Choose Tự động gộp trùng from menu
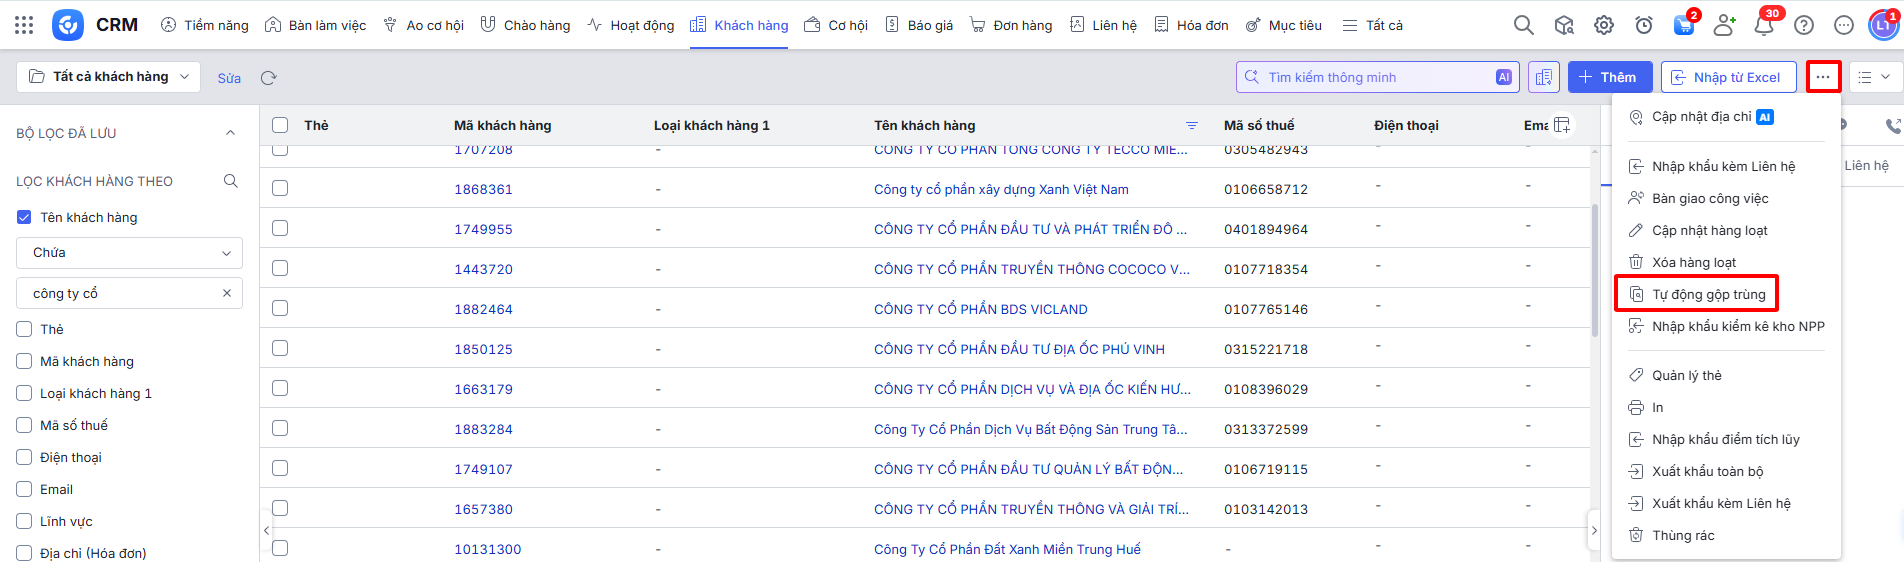Viewport: 1904px width, 562px height. pyautogui.click(x=1708, y=294)
